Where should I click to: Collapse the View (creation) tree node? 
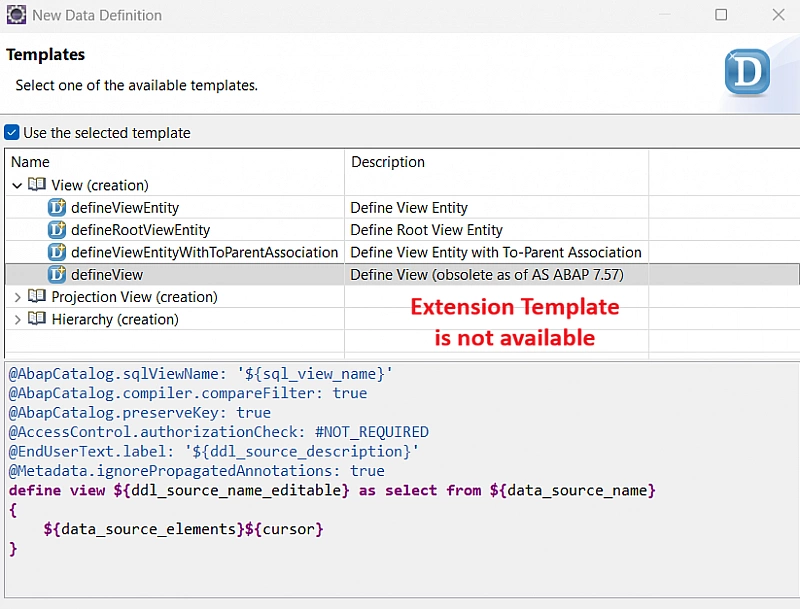18,185
